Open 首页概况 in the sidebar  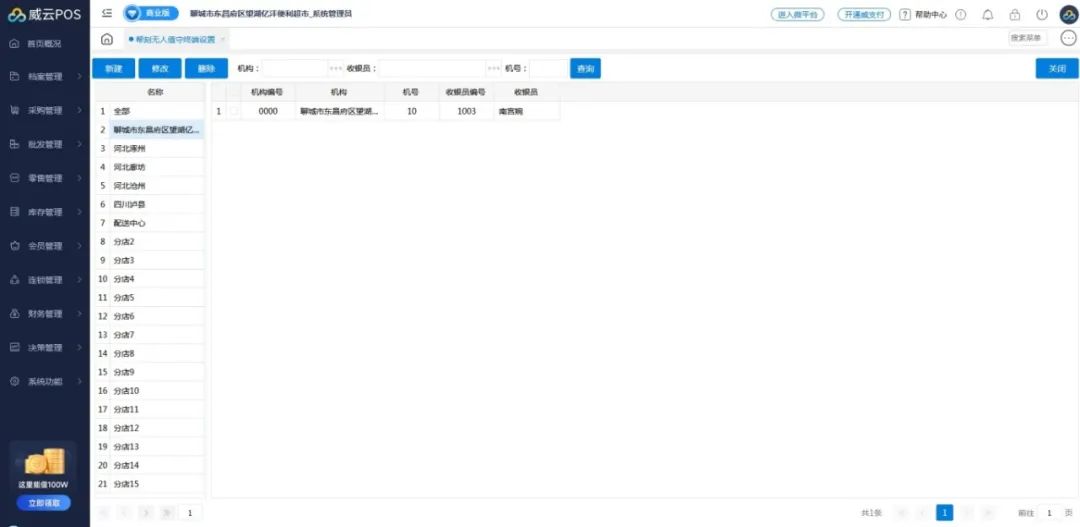[44, 44]
